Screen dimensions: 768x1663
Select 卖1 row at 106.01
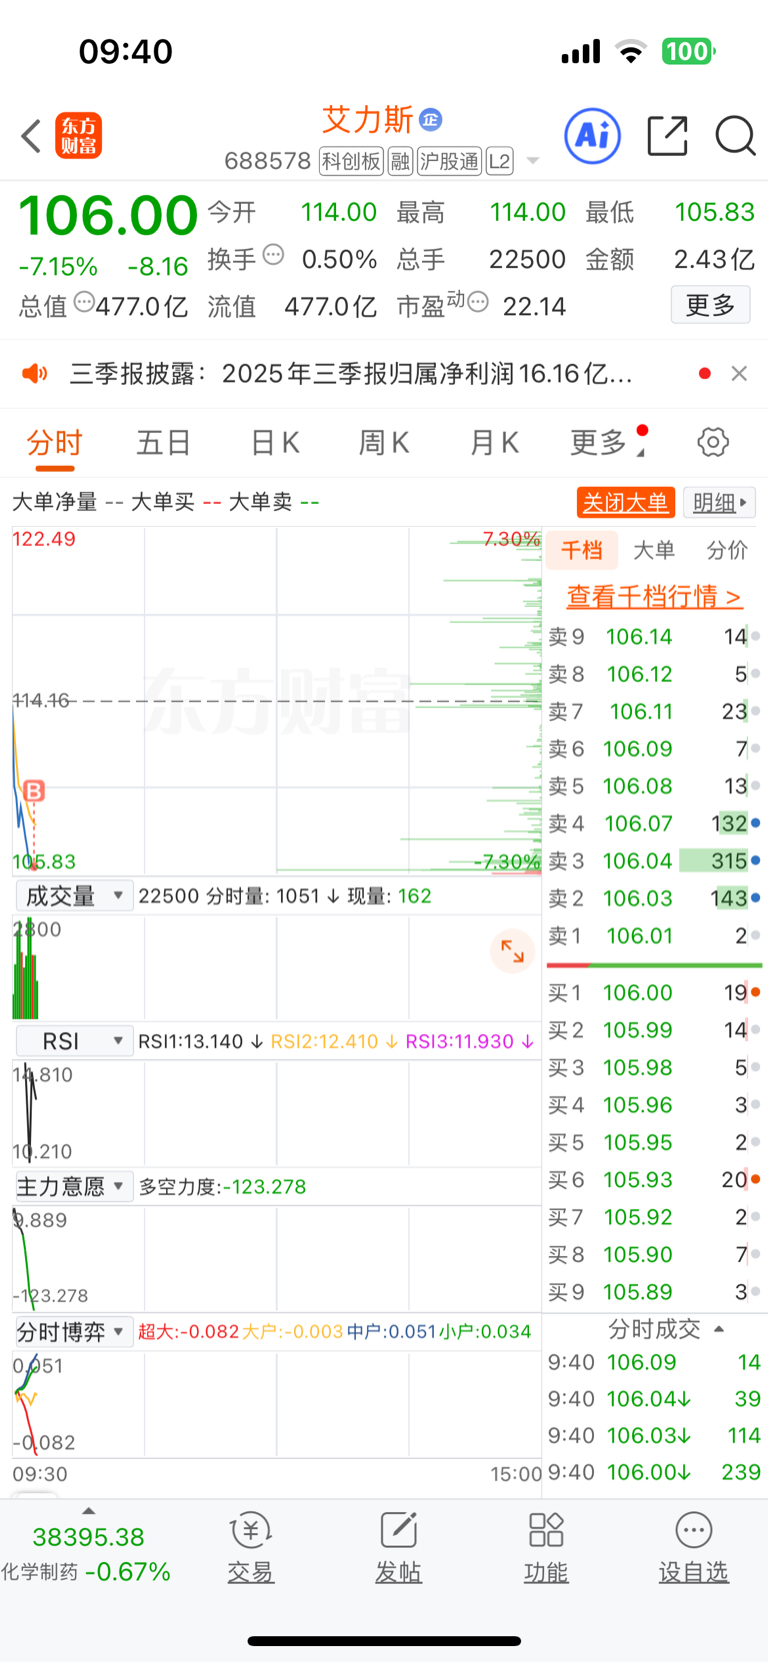654,936
